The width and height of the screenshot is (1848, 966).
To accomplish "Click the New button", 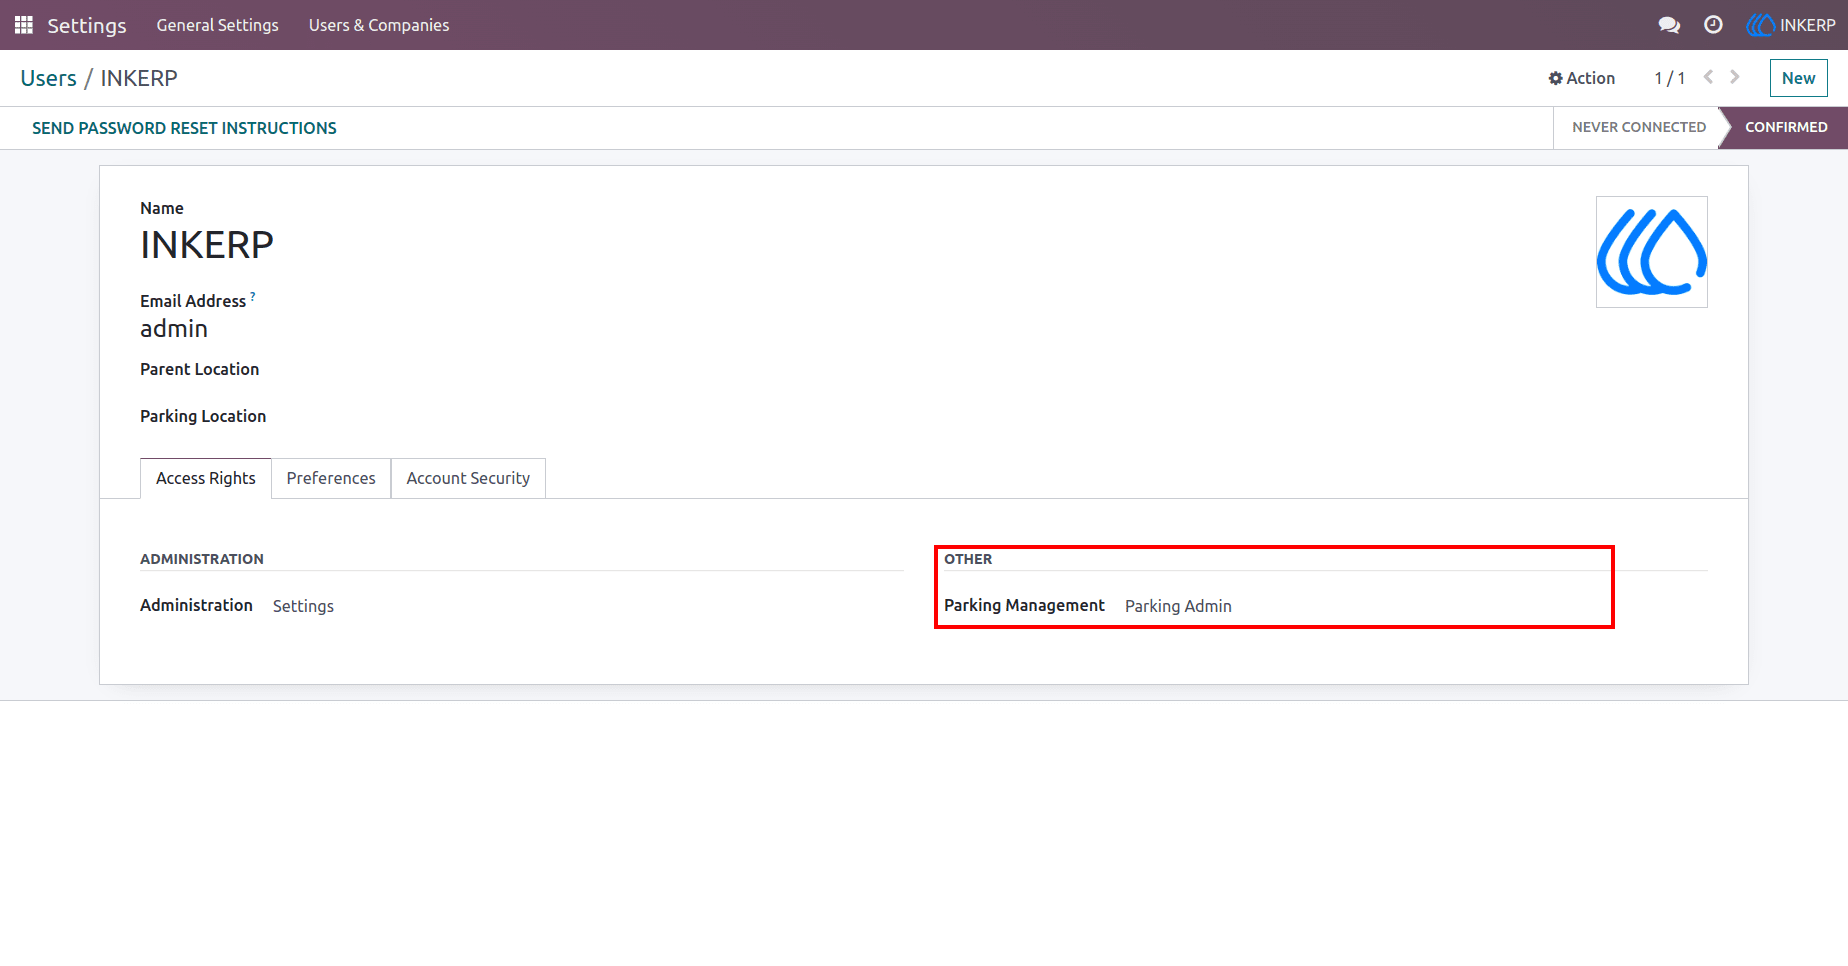I will [1798, 78].
